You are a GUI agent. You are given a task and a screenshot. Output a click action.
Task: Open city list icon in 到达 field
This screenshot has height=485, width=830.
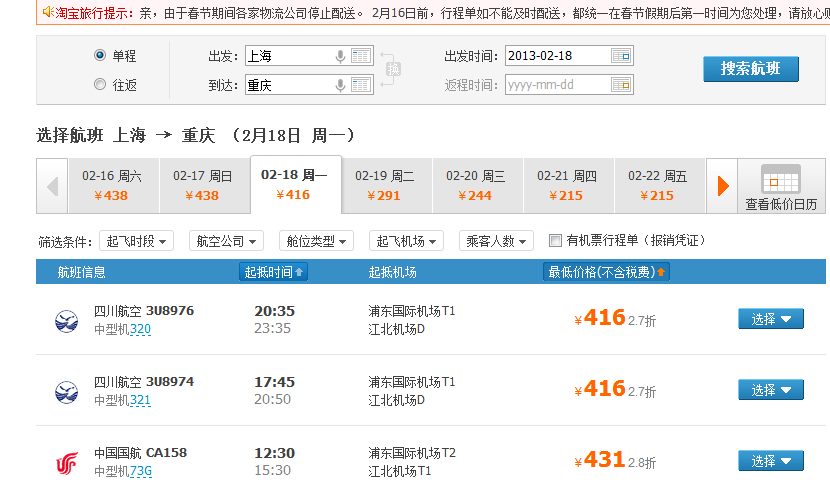(360, 85)
